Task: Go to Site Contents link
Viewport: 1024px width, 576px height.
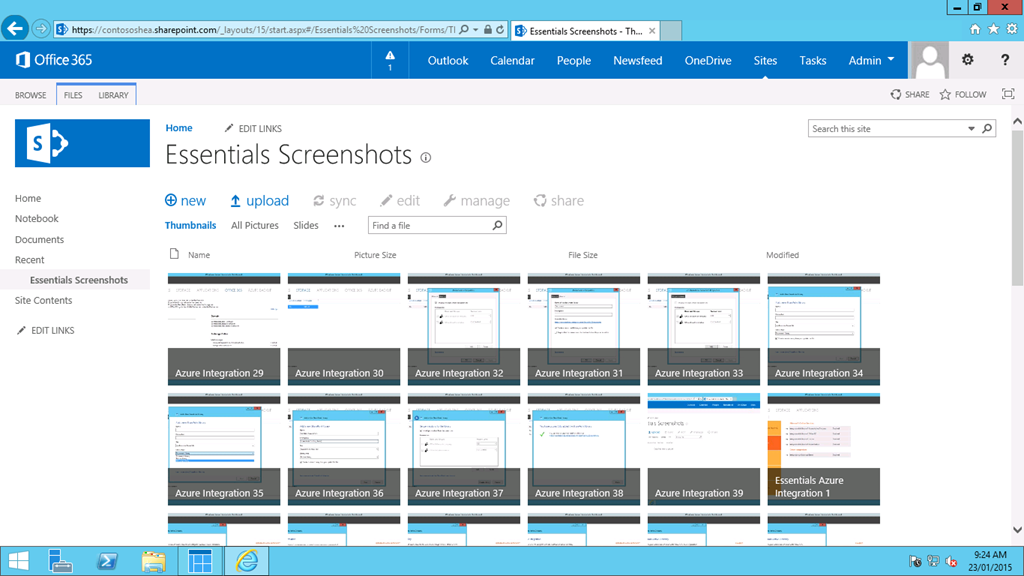Action: [x=43, y=300]
